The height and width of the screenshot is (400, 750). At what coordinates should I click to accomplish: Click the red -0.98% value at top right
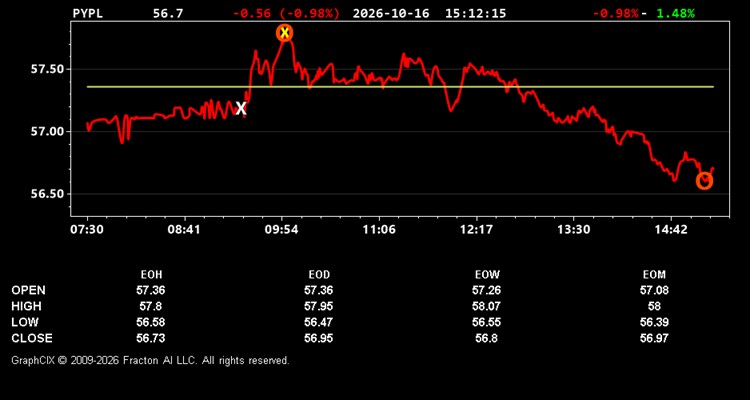(616, 13)
